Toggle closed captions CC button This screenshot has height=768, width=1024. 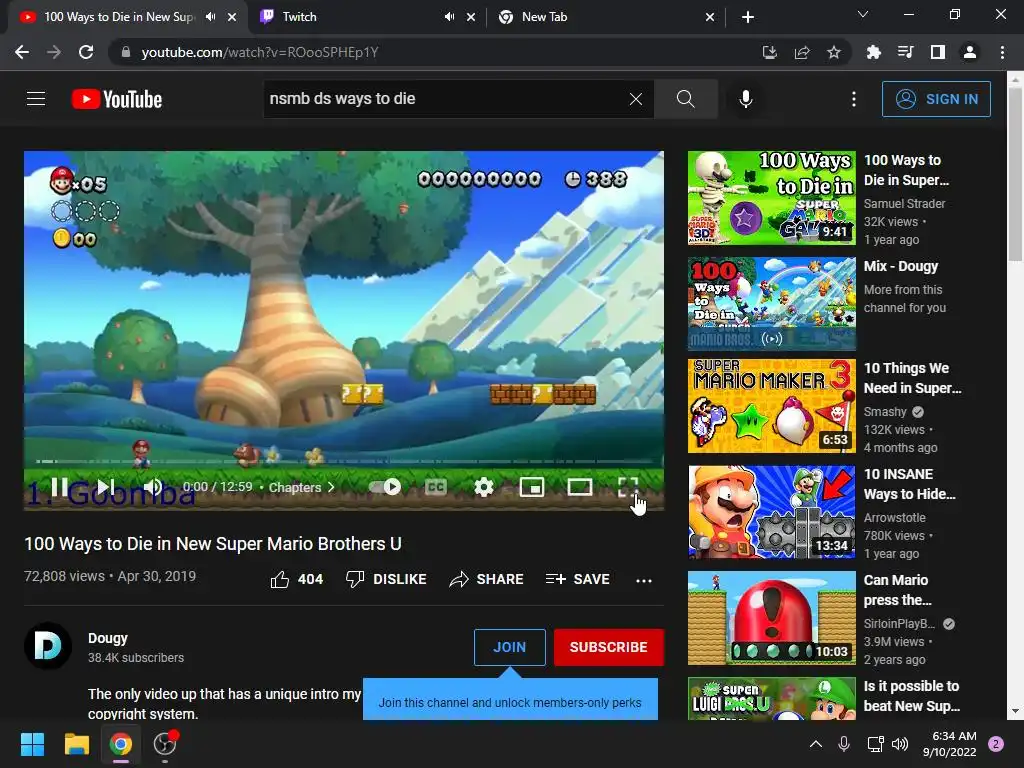[x=436, y=487]
